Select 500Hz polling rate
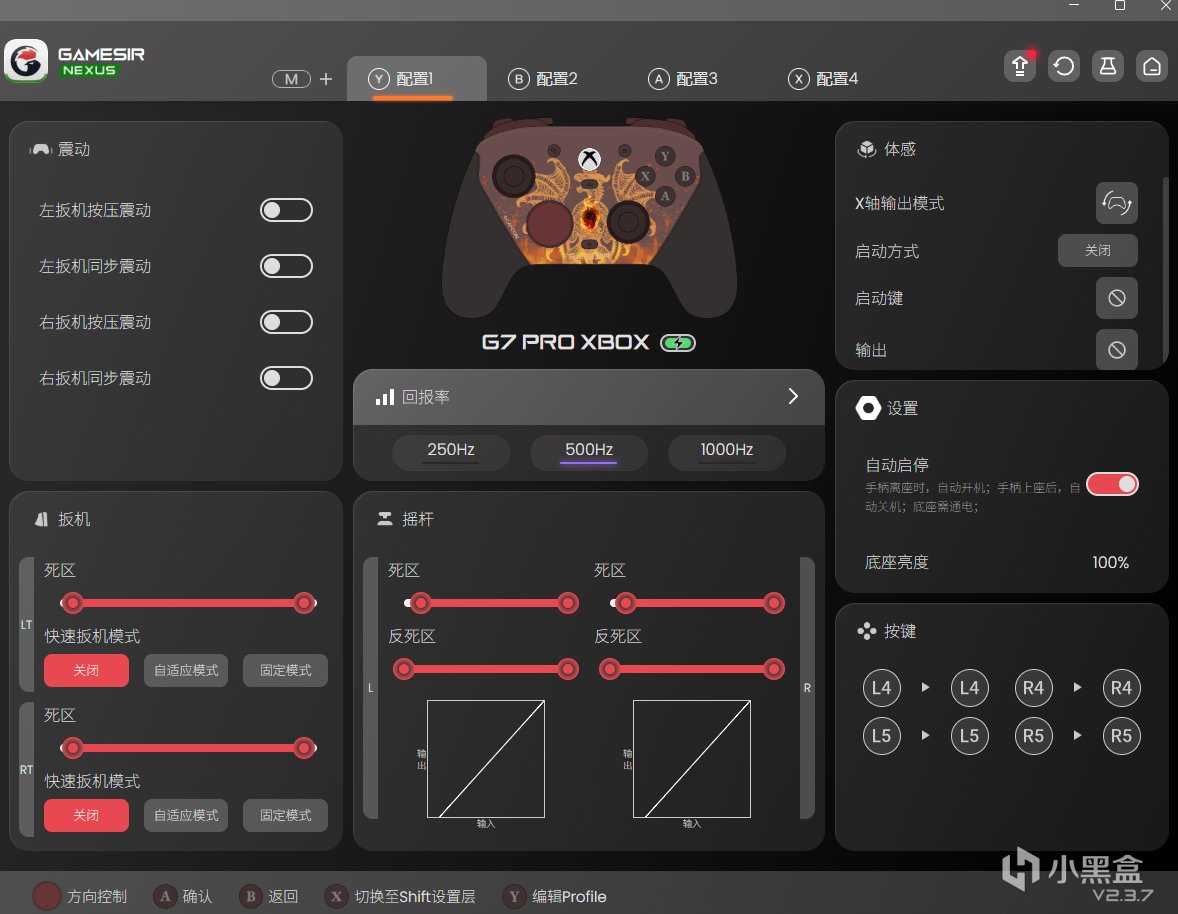This screenshot has height=914, width=1178. pyautogui.click(x=589, y=451)
